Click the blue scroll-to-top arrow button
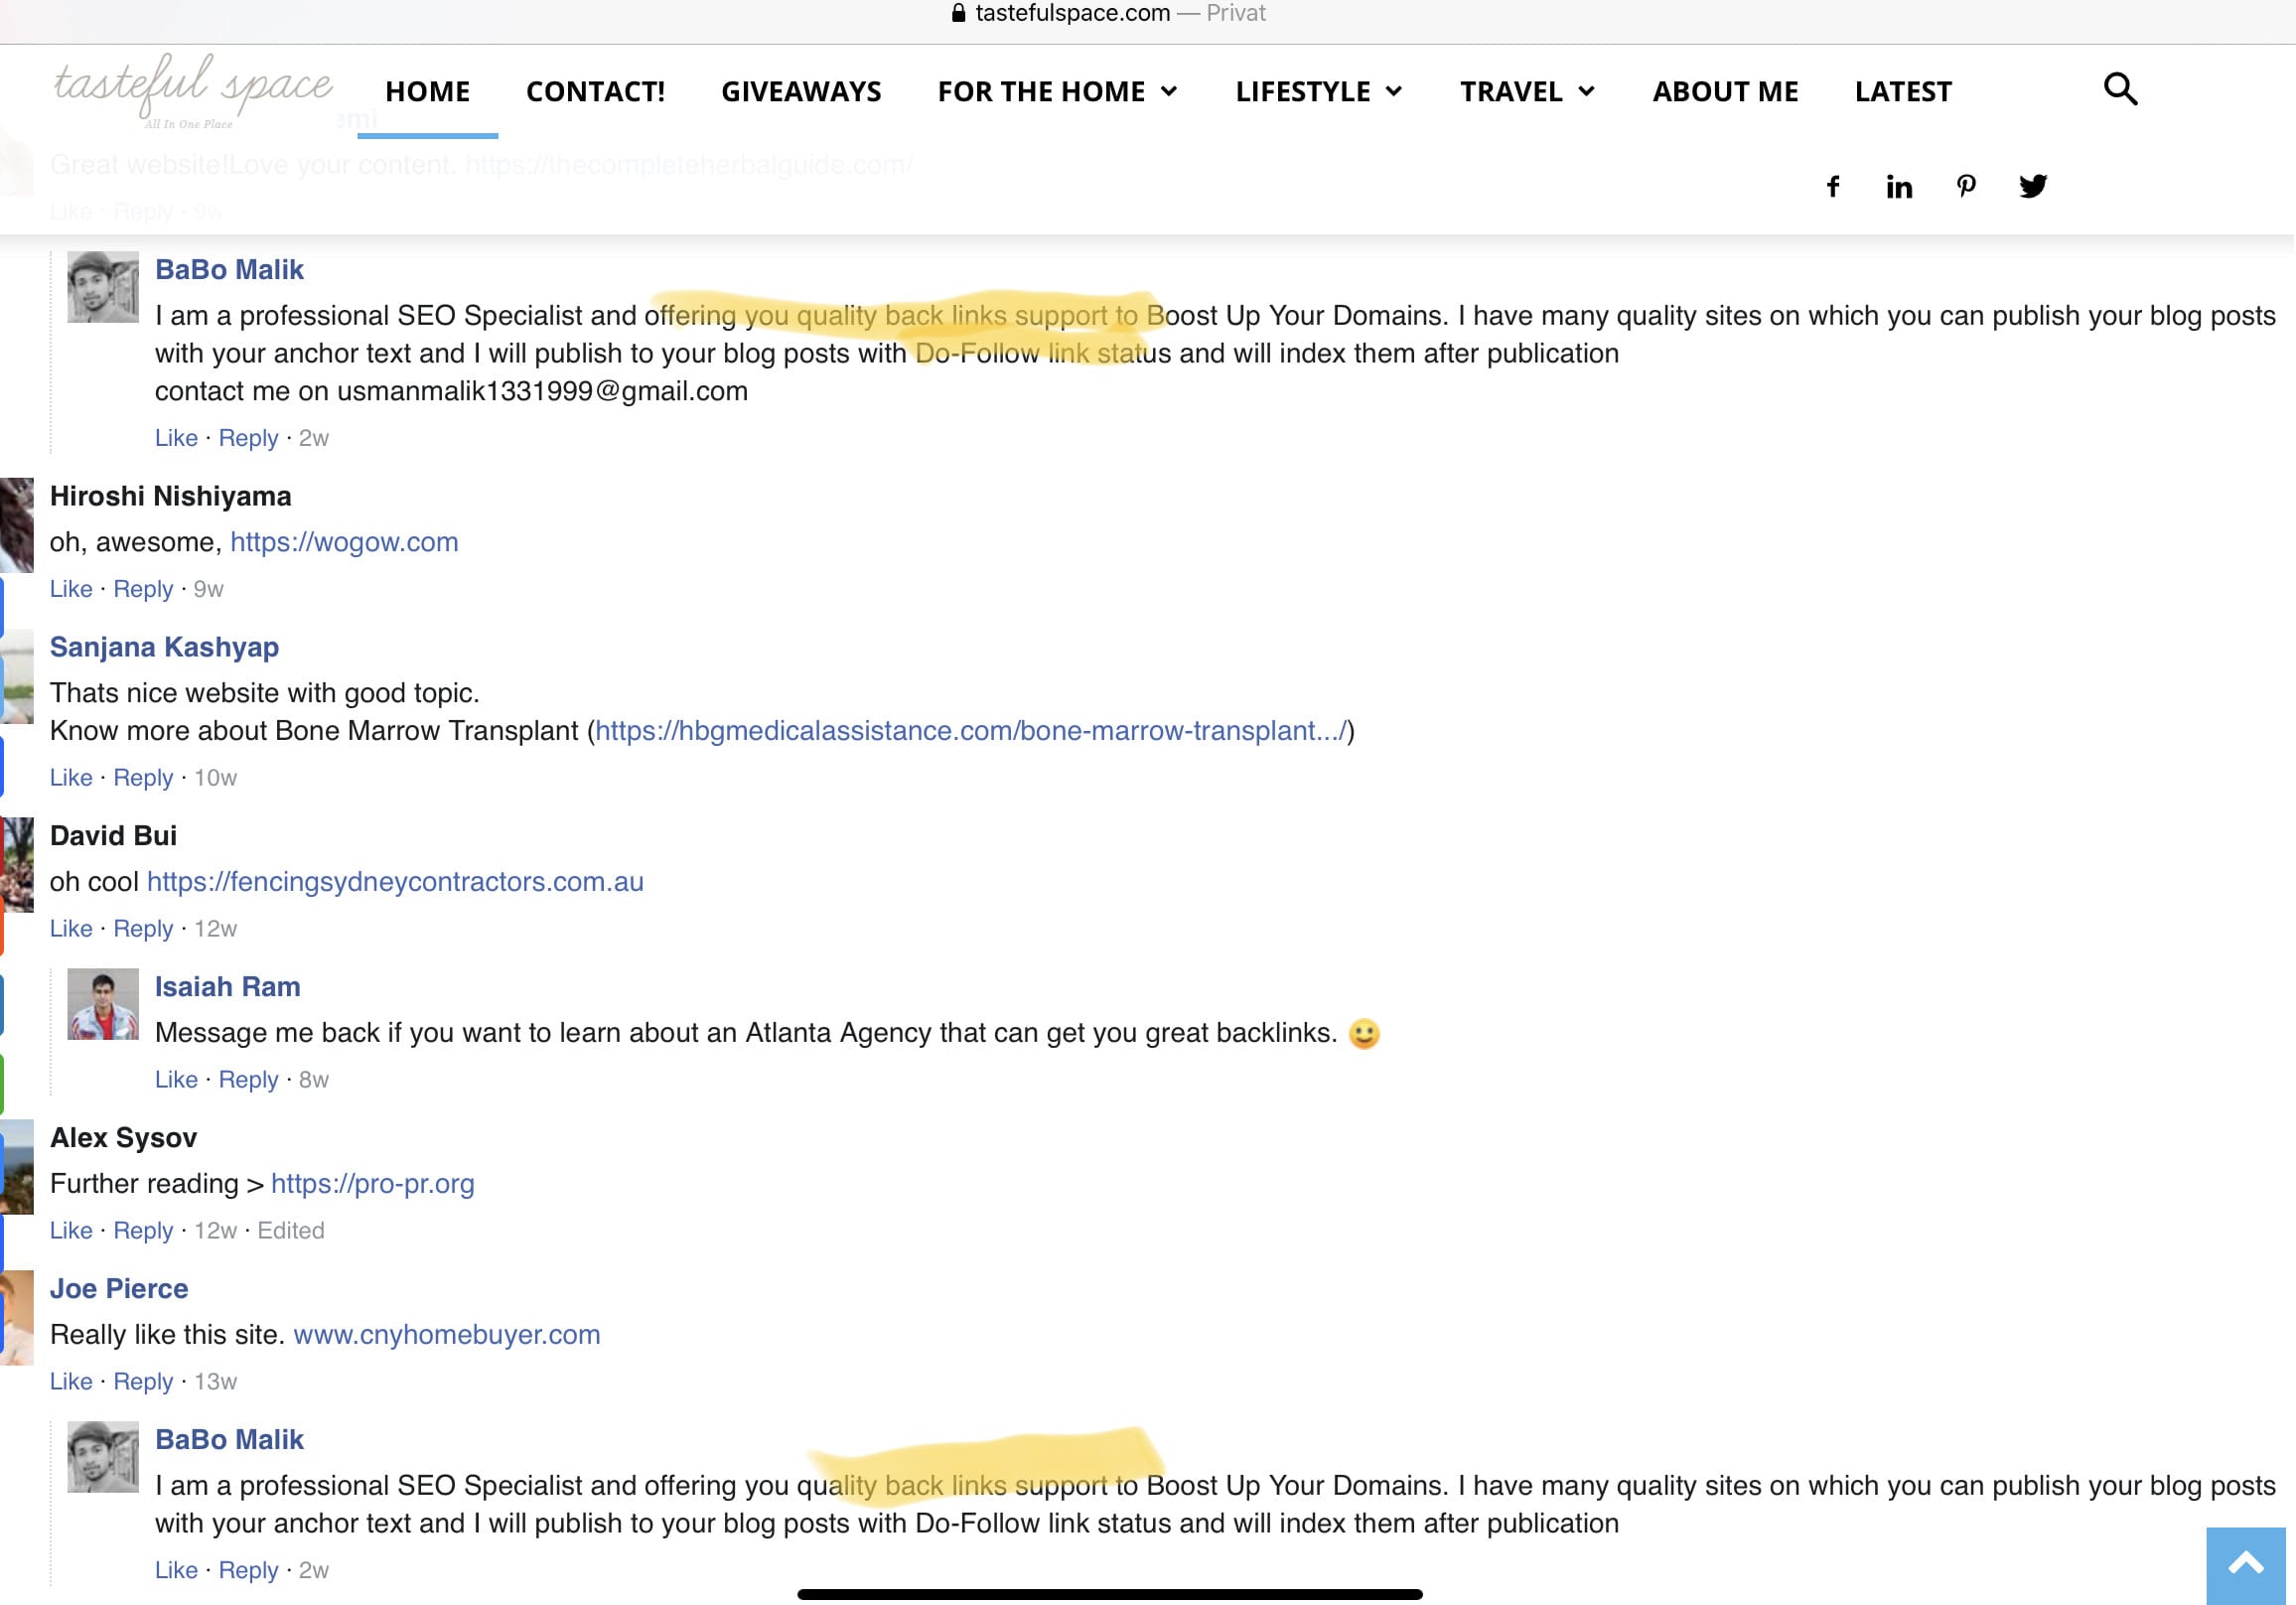Image resolution: width=2296 pixels, height=1605 pixels. tap(2246, 1564)
